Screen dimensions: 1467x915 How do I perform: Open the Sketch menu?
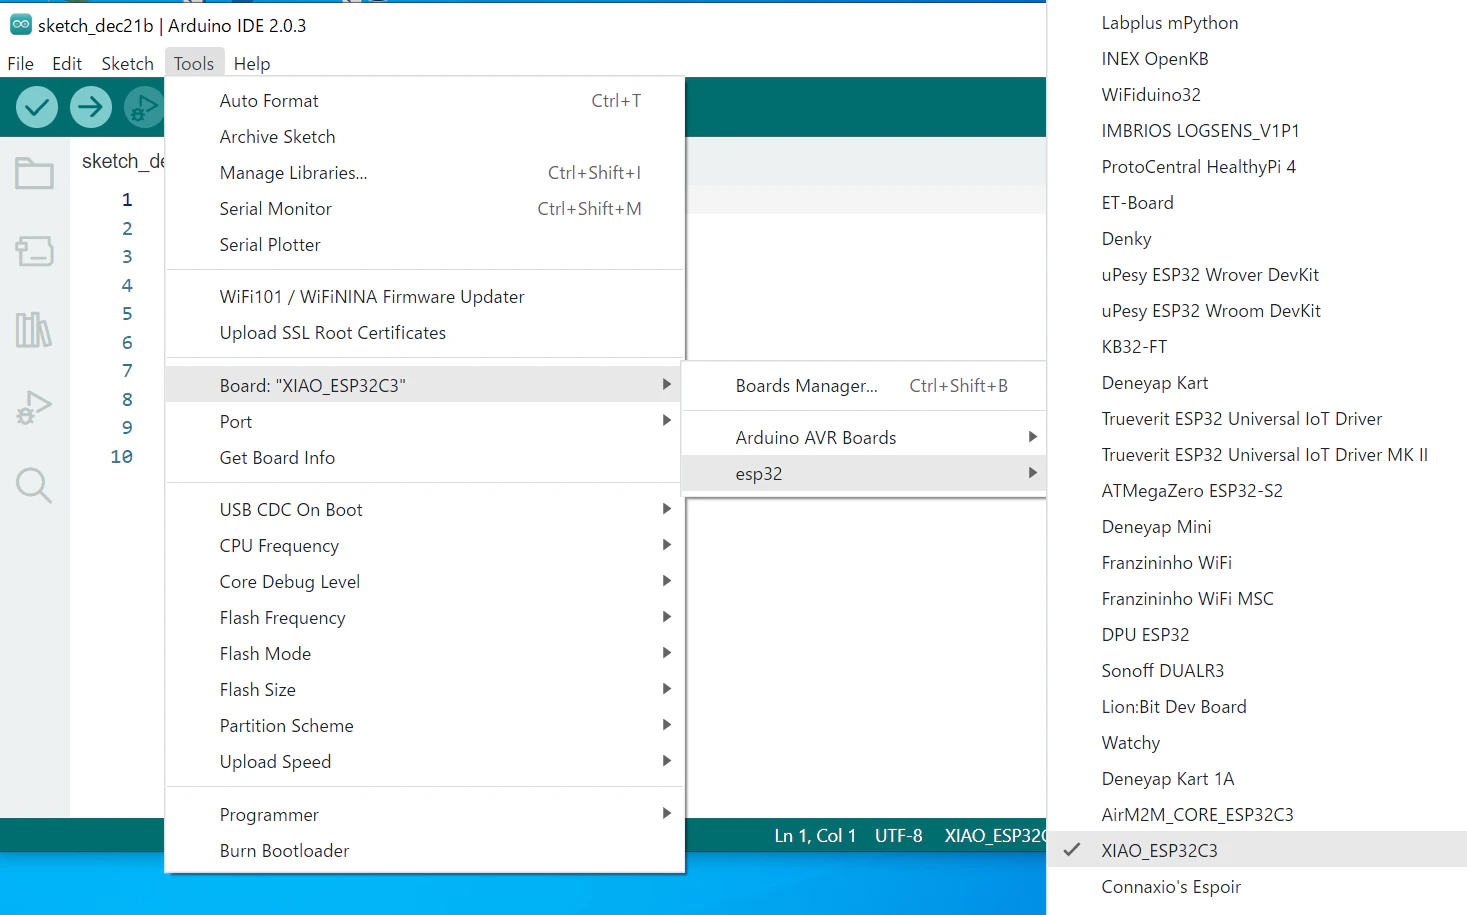click(127, 63)
